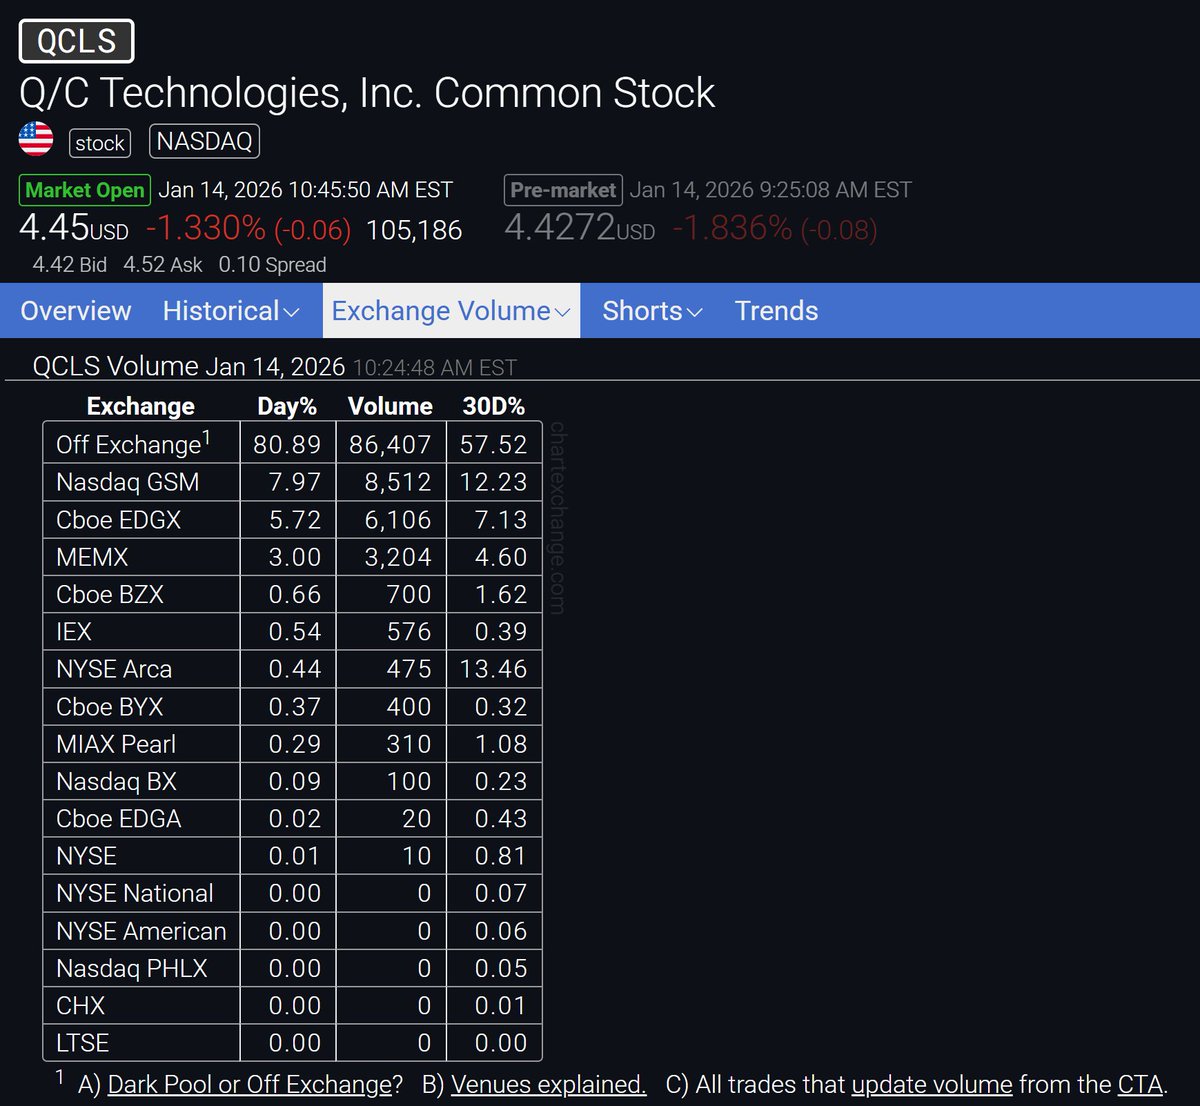
Task: Select the LTSE row label
Action: (x=82, y=1043)
